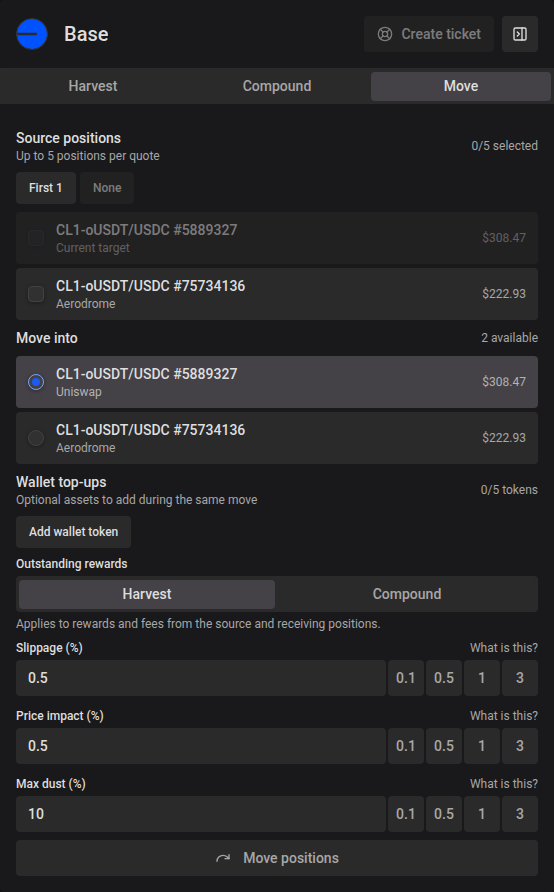Set Price impact preset to 0.5
554x892 pixels.
(444, 746)
